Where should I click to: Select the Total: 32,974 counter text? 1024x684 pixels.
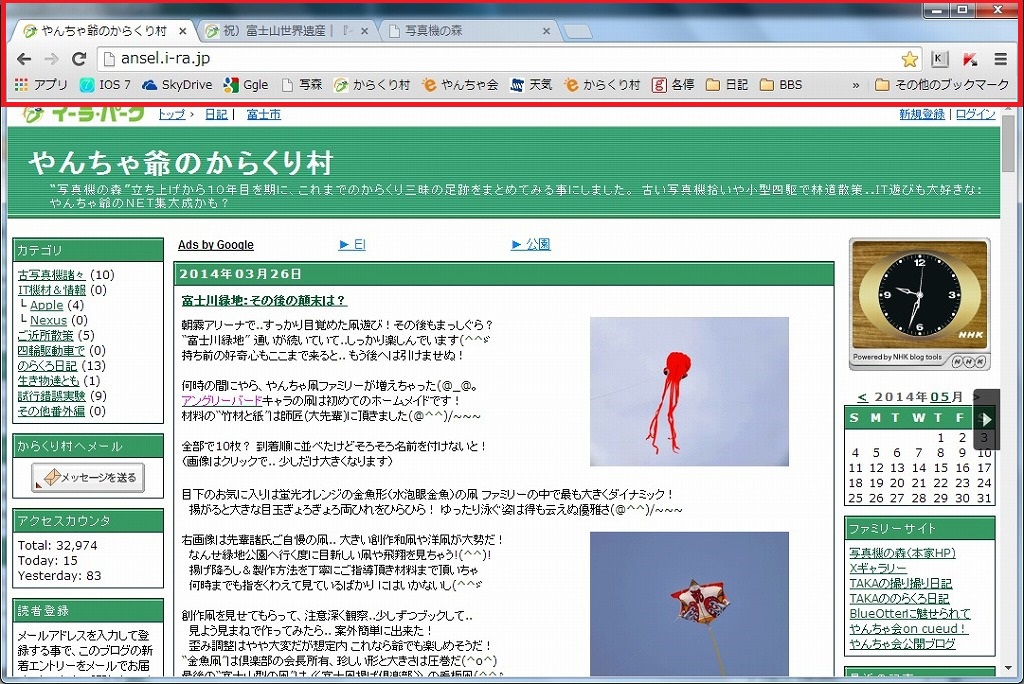tap(57, 546)
